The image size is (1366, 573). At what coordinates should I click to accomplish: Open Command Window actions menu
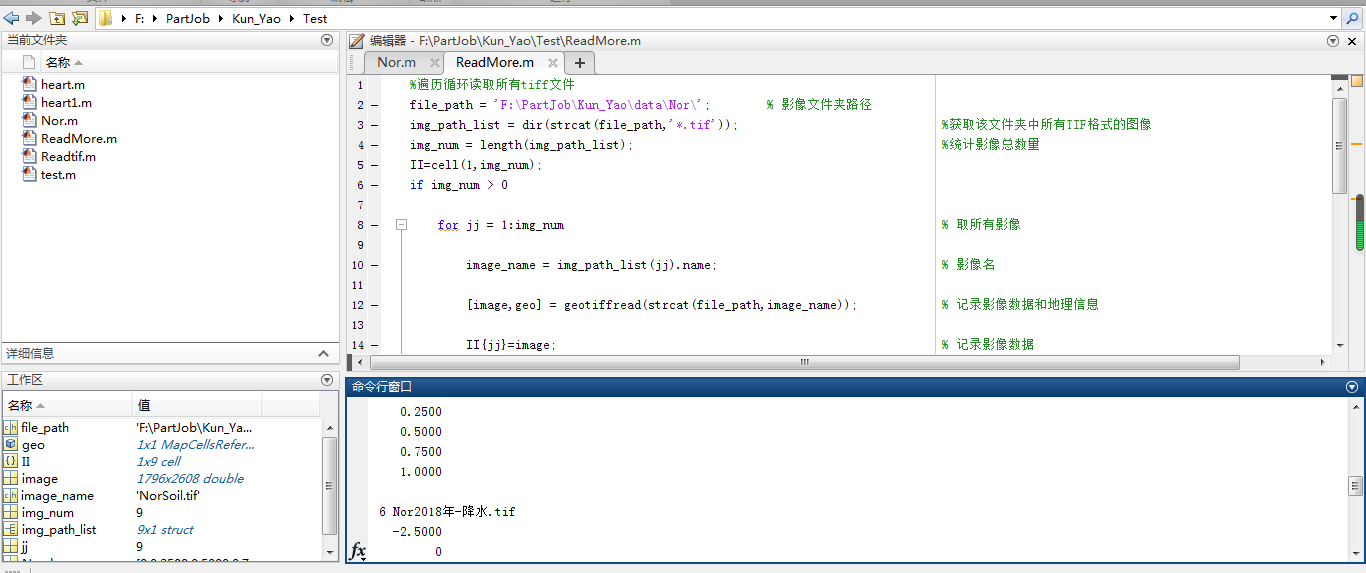tap(1352, 386)
